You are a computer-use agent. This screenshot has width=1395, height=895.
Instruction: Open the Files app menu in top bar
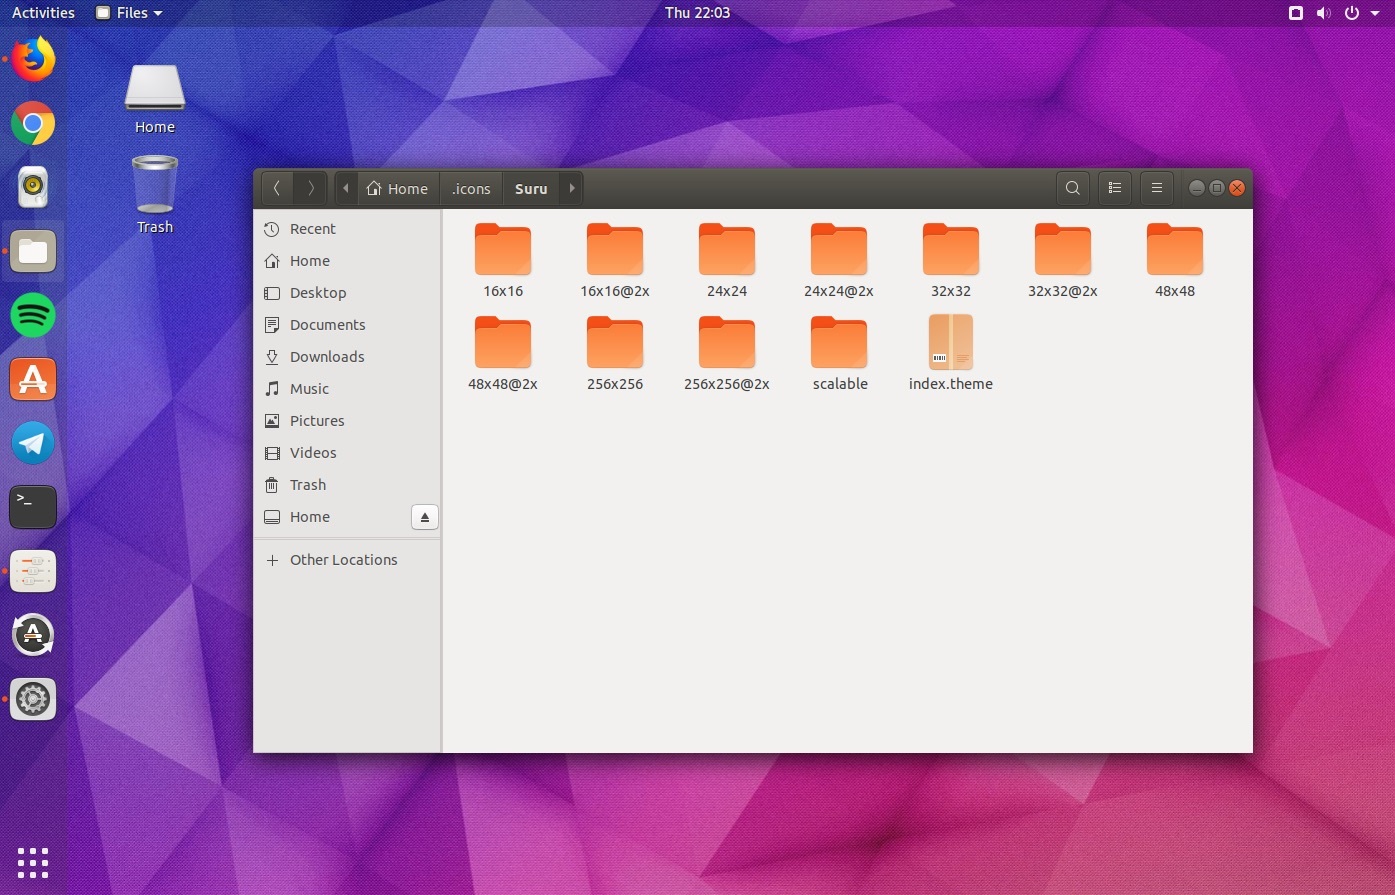(130, 13)
